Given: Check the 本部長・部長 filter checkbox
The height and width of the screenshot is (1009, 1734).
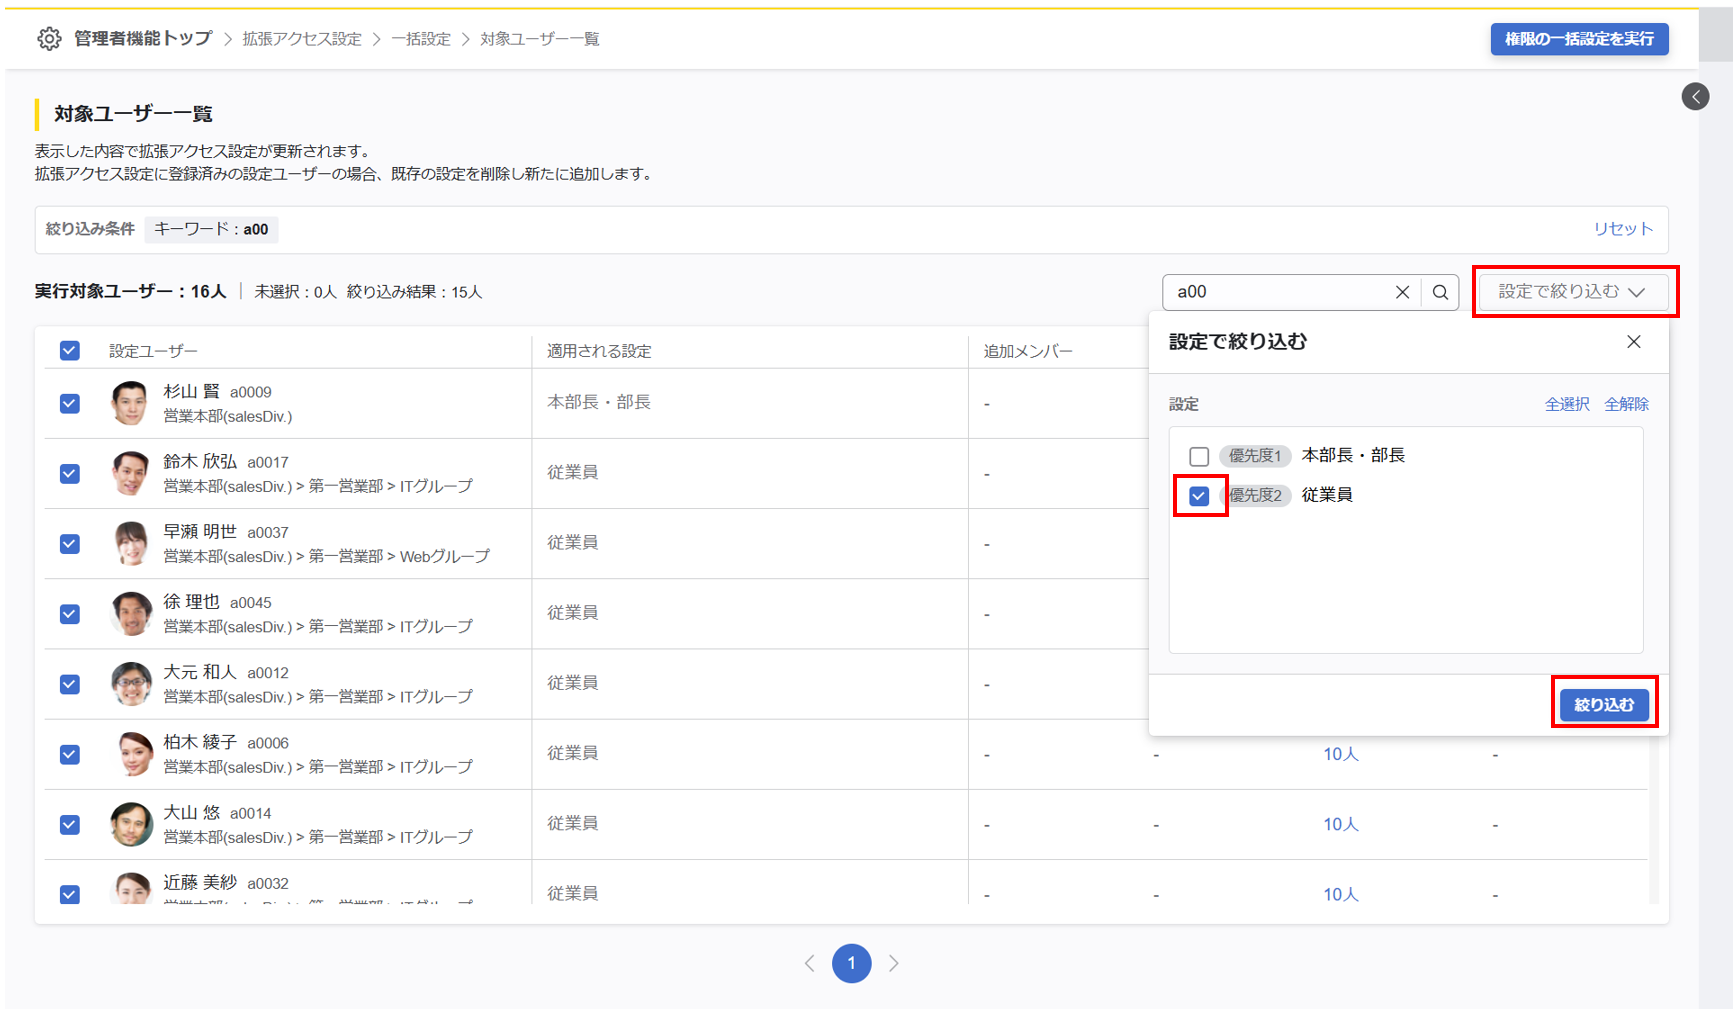Looking at the screenshot, I should point(1199,456).
